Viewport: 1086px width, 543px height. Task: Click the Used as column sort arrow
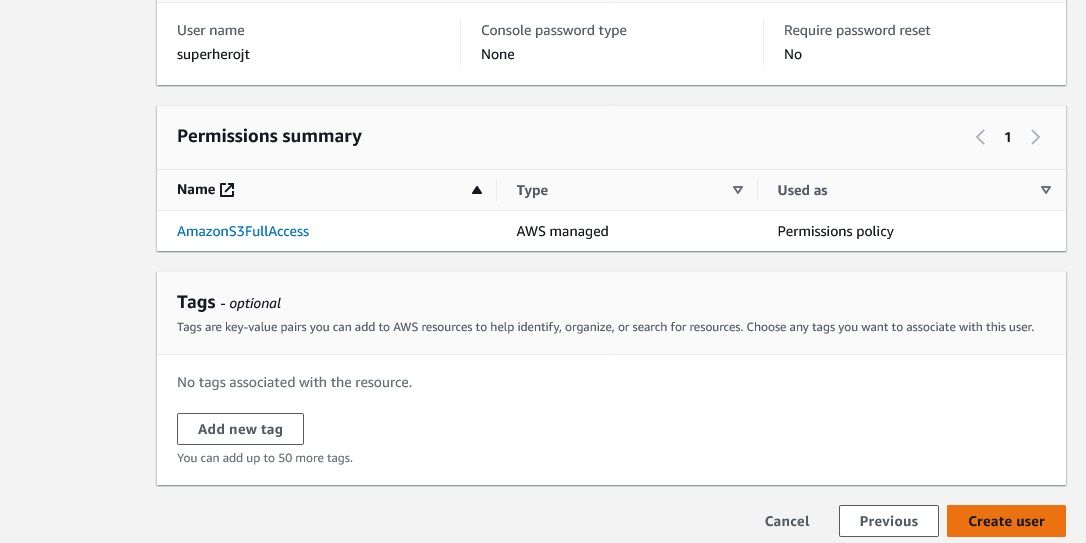[x=1046, y=190]
